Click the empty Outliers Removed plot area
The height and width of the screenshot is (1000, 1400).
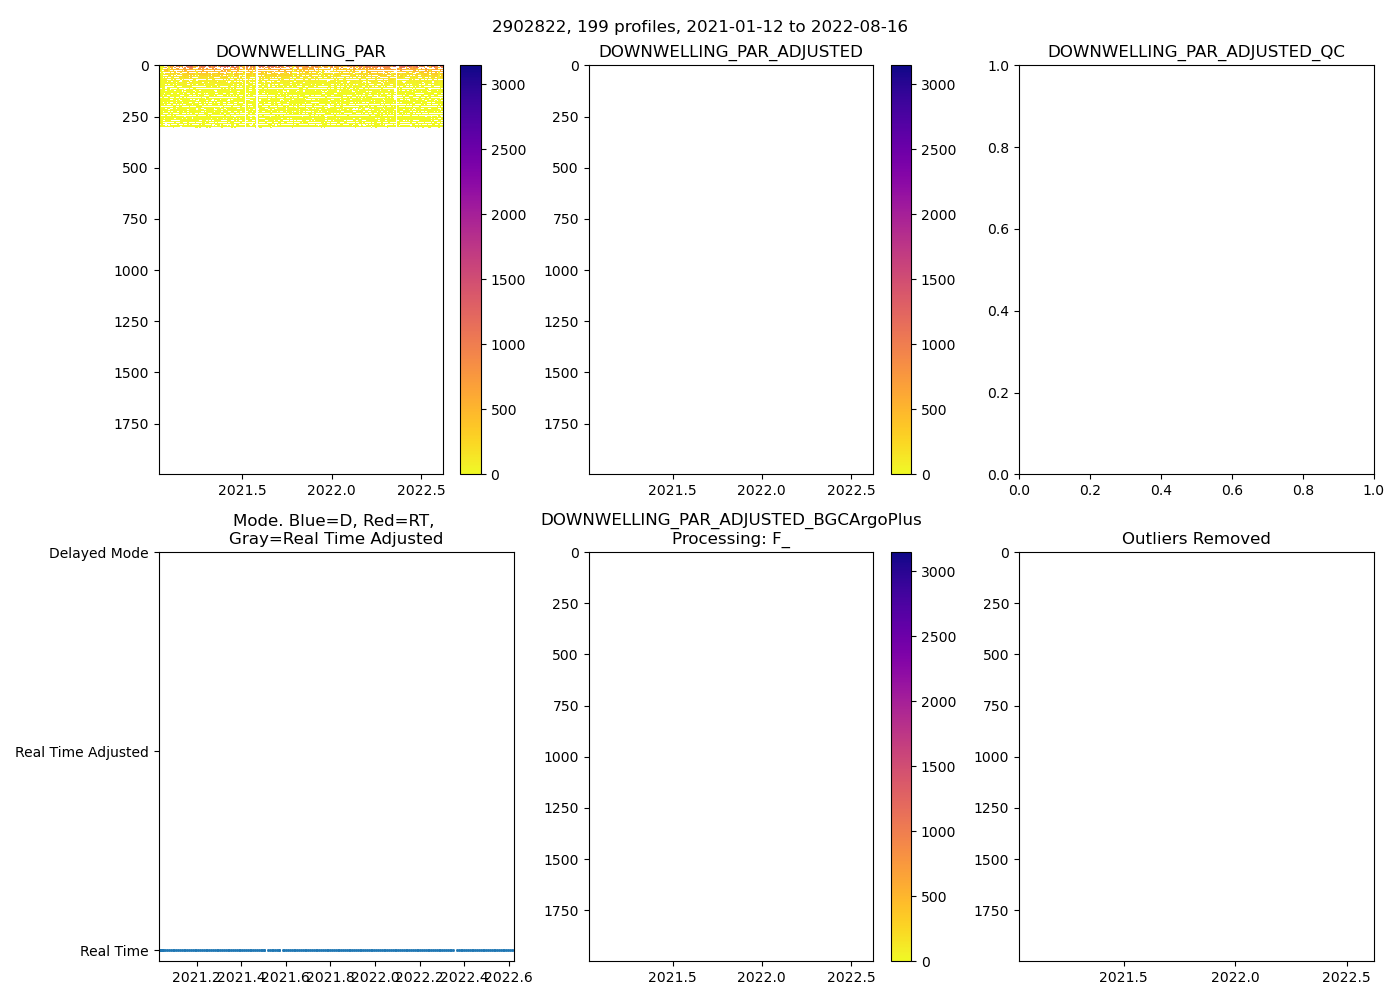(x=1196, y=757)
